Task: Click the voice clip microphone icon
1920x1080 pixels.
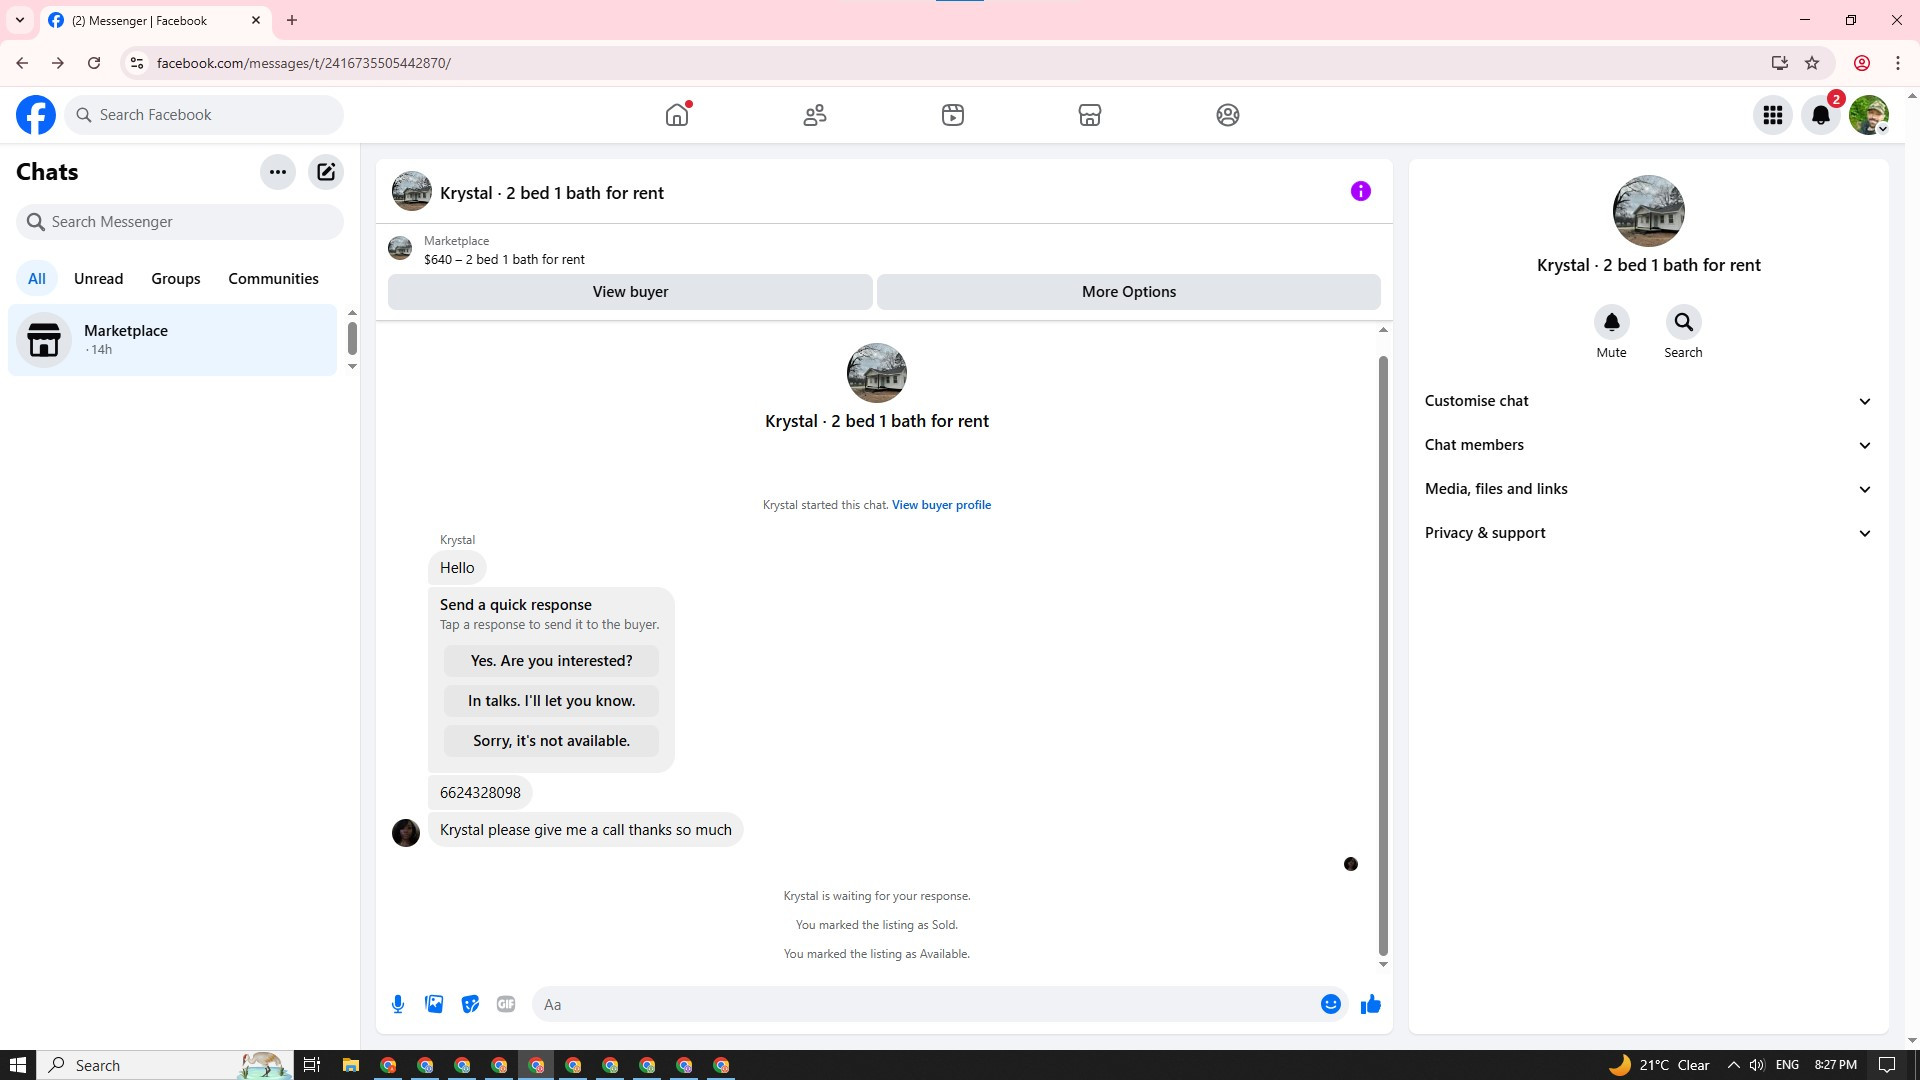Action: pos(398,1004)
